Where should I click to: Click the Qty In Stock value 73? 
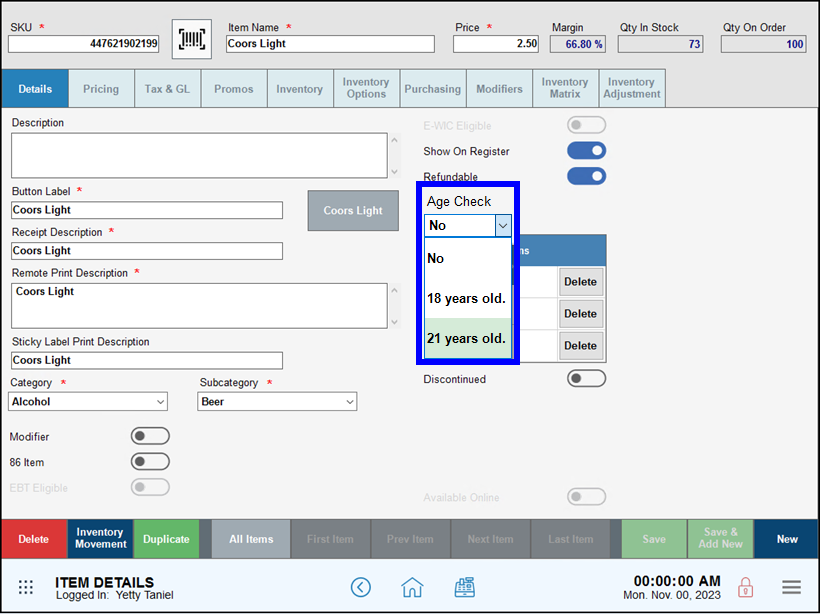pyautogui.click(x=660, y=44)
